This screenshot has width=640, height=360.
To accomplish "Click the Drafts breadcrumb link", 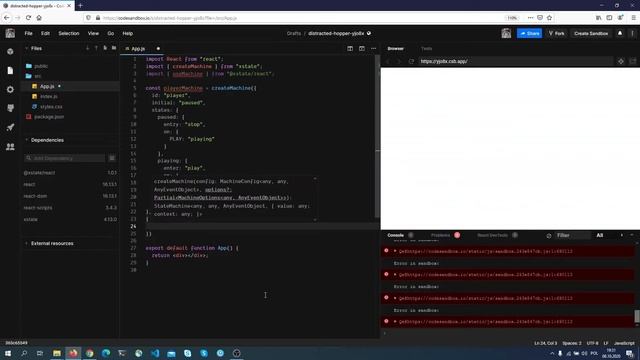I will pos(293,33).
